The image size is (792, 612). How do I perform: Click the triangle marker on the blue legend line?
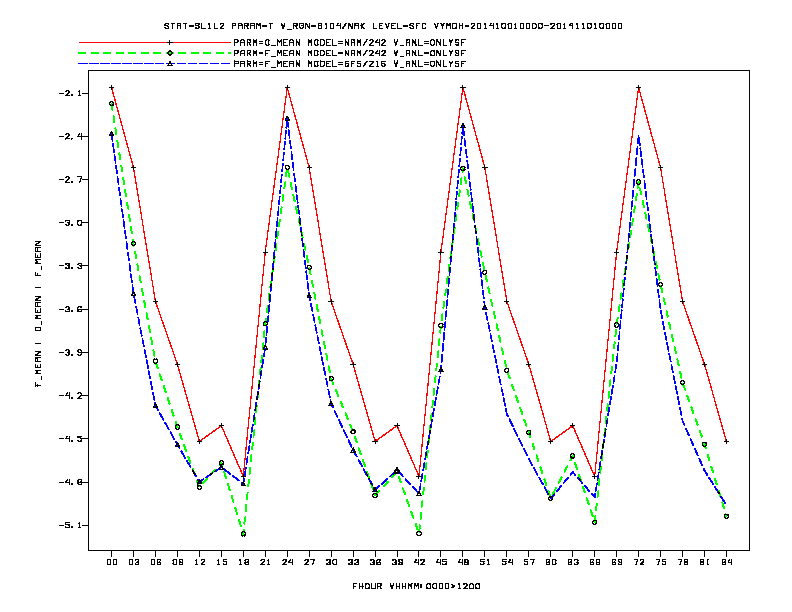[170, 64]
